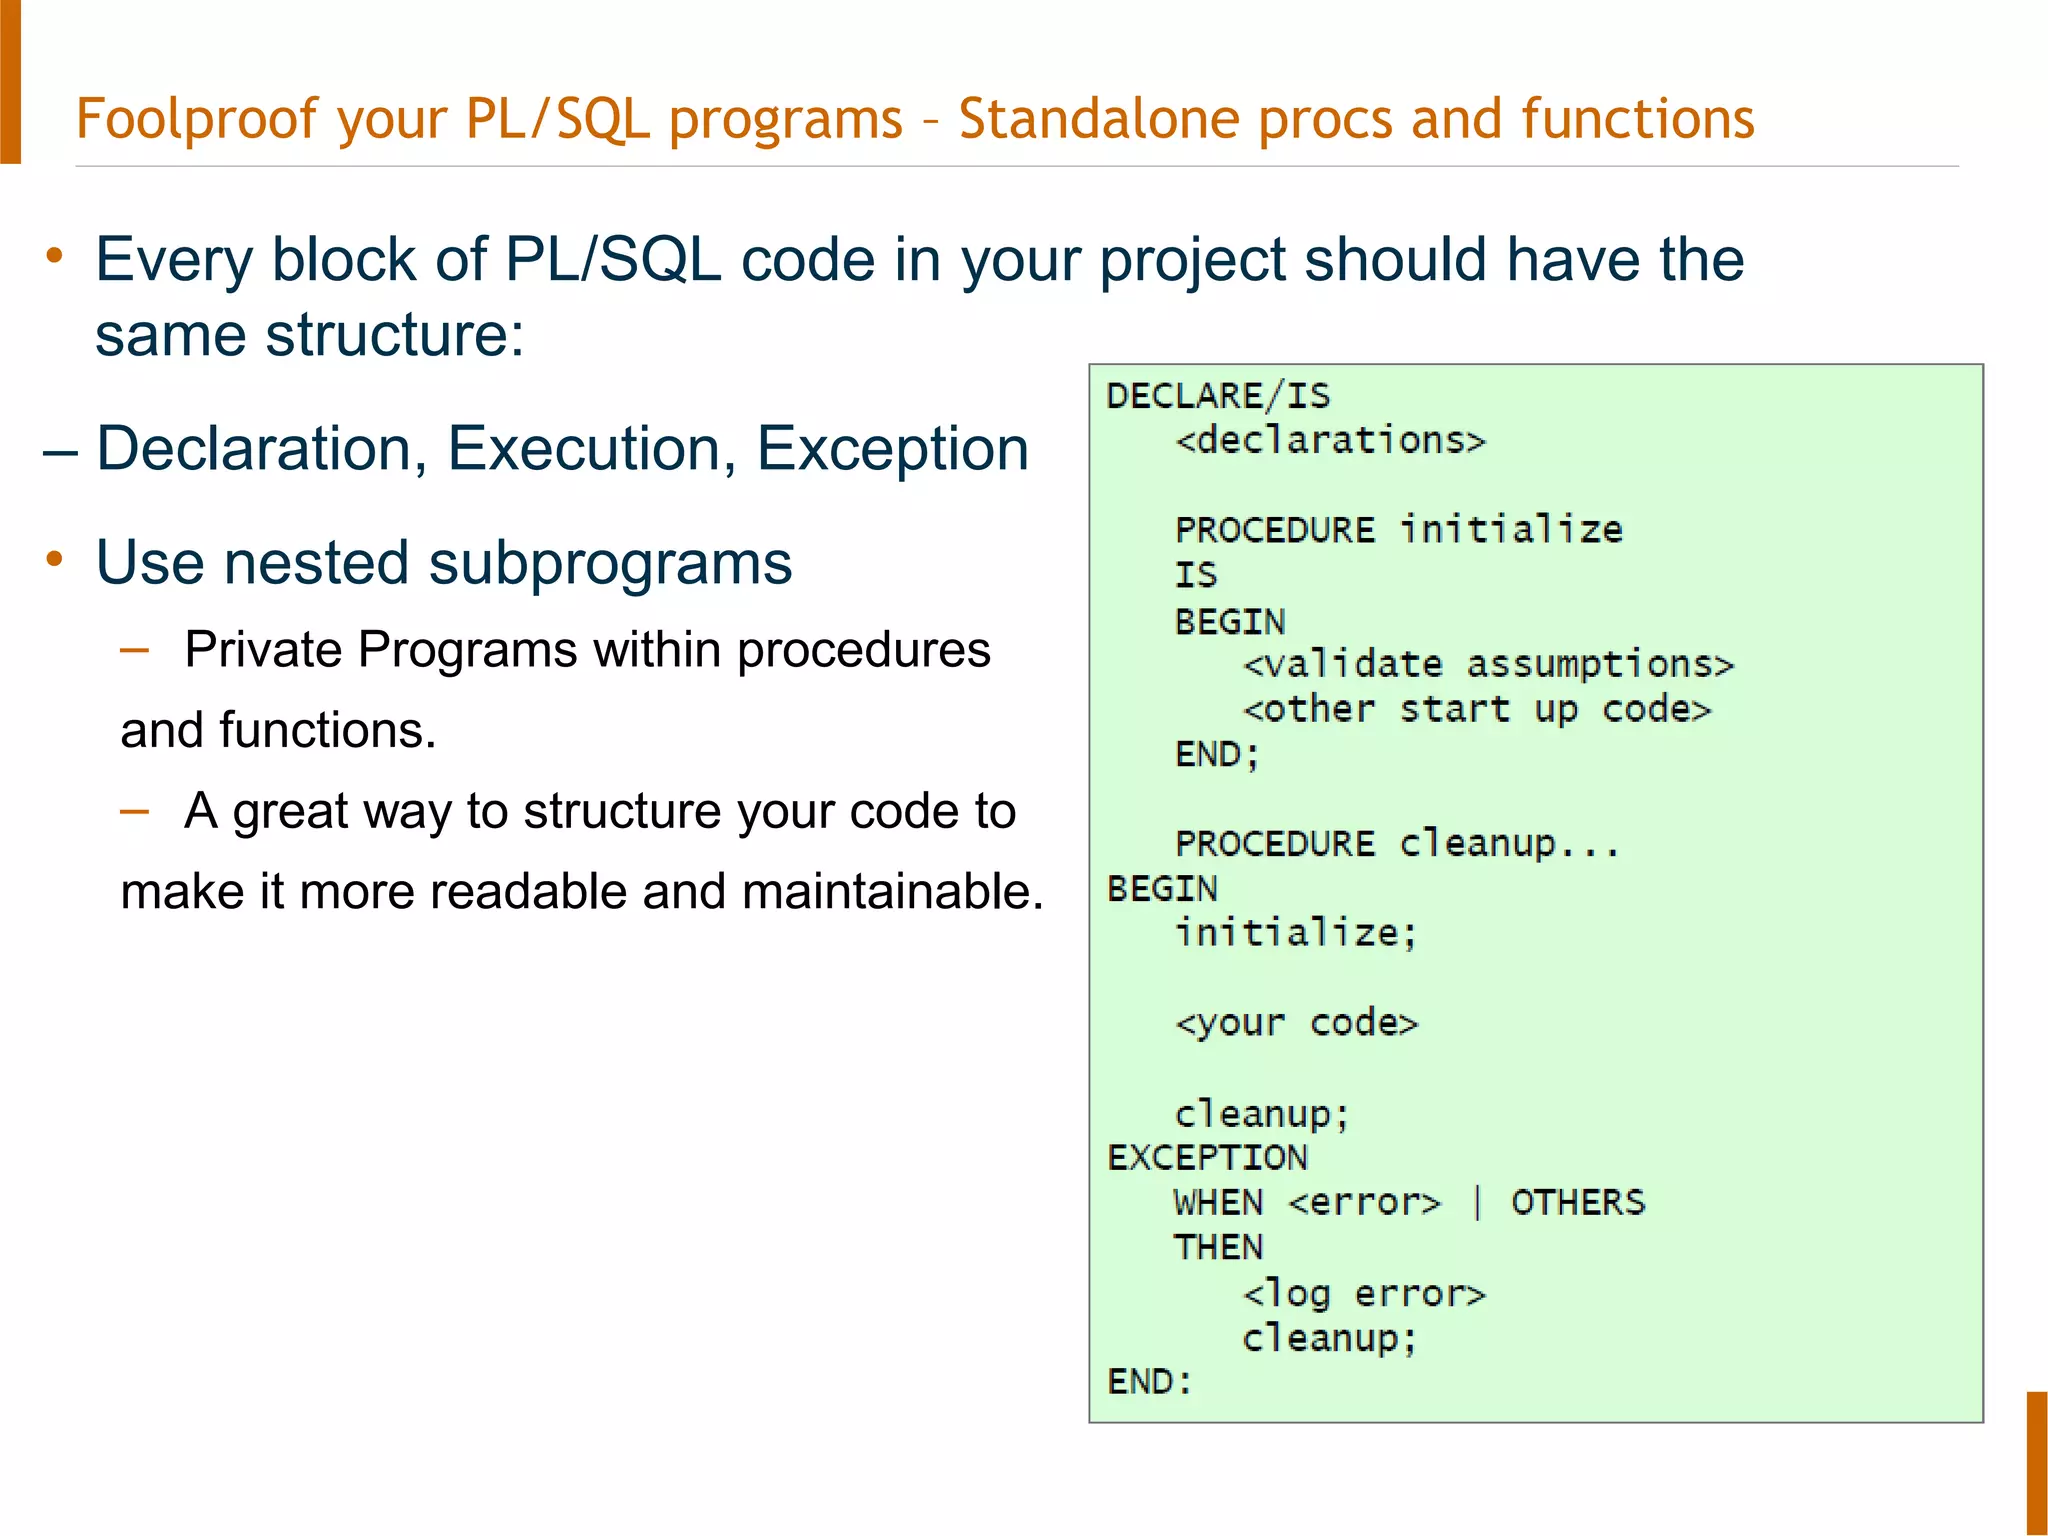The height and width of the screenshot is (1536, 2048).
Task: Click '<log error>' code line
Action: coord(1363,1293)
